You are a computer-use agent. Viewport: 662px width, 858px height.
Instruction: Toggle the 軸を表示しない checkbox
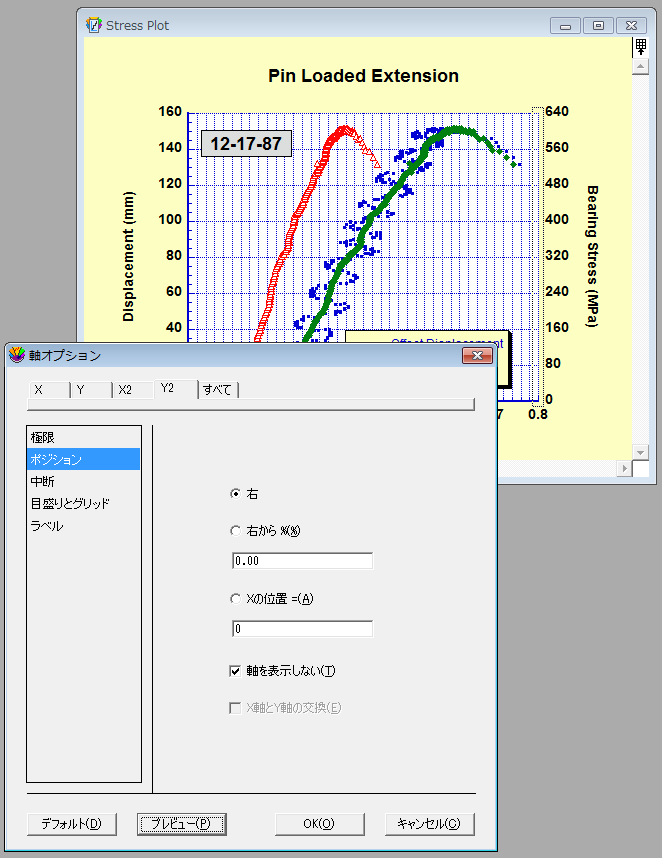point(235,671)
